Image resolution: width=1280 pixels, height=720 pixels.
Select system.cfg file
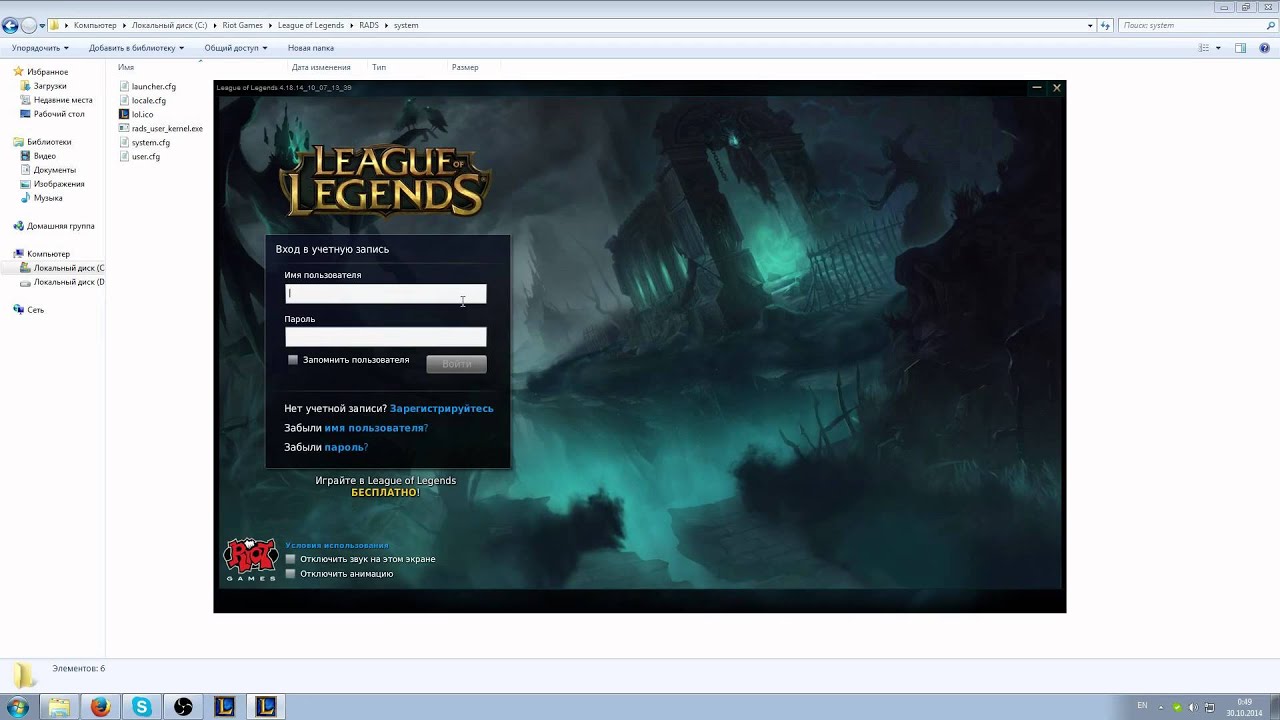[144, 142]
